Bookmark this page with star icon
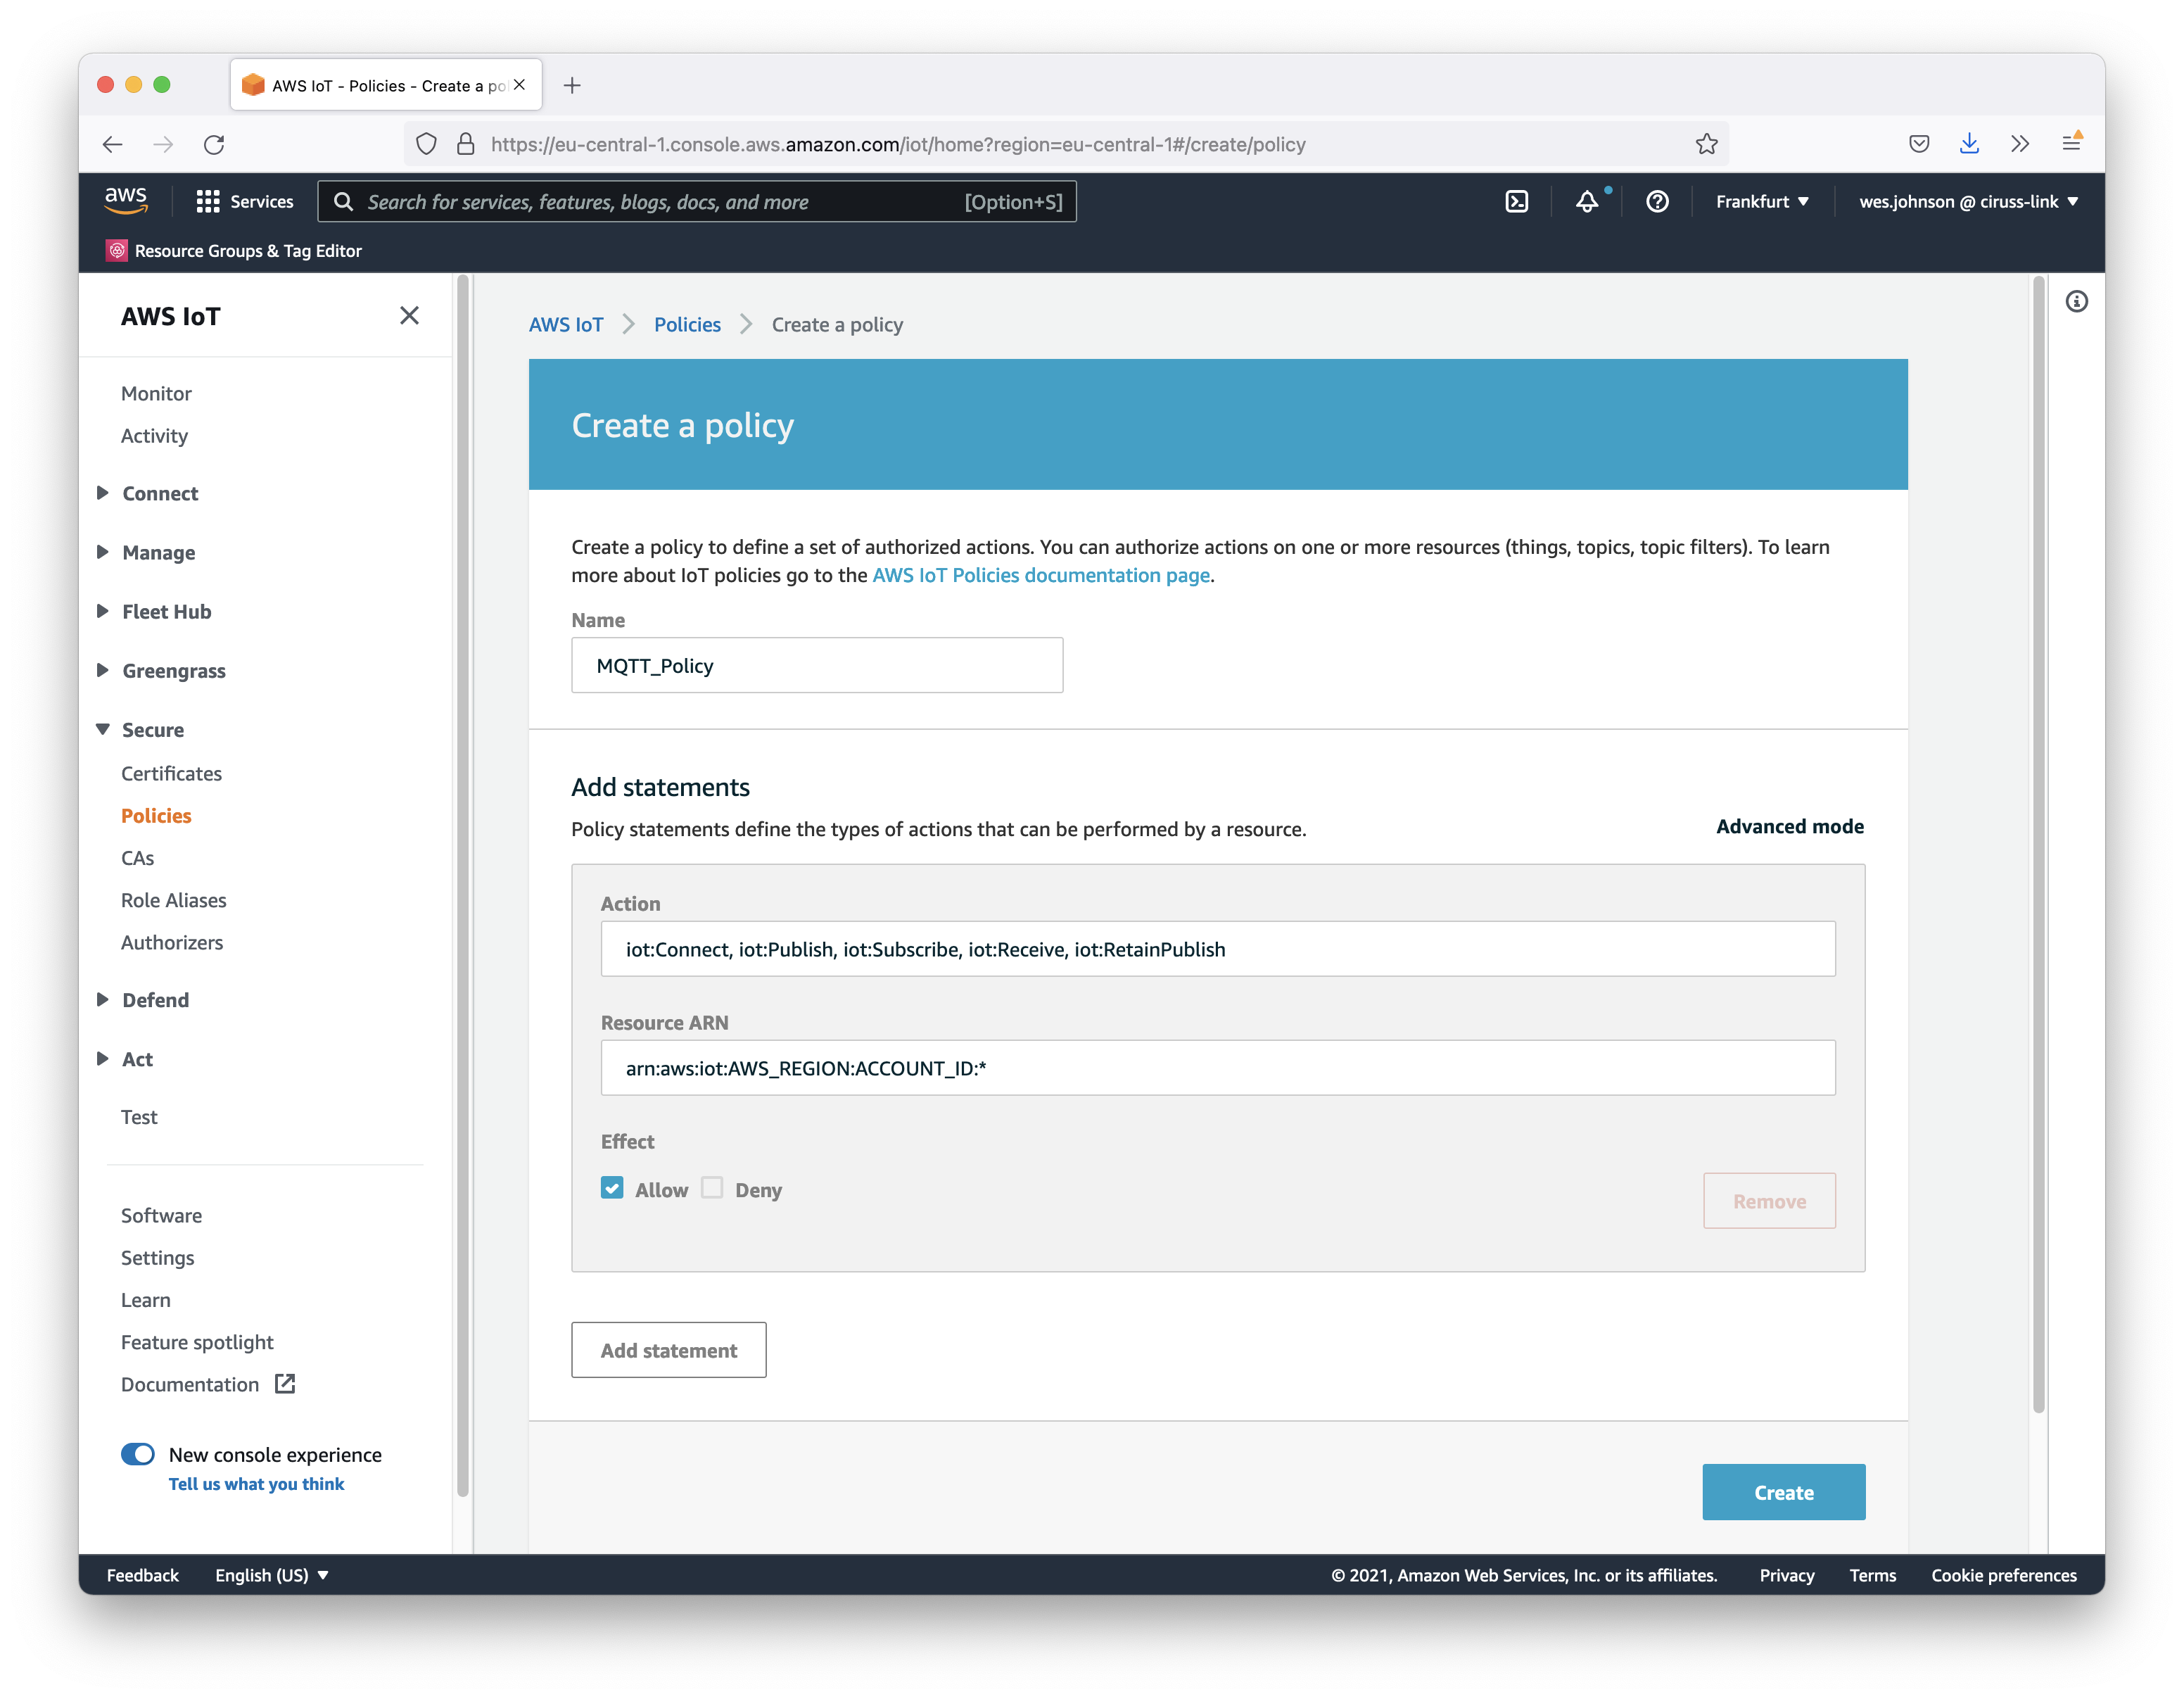This screenshot has height=1699, width=2184. 1706,144
